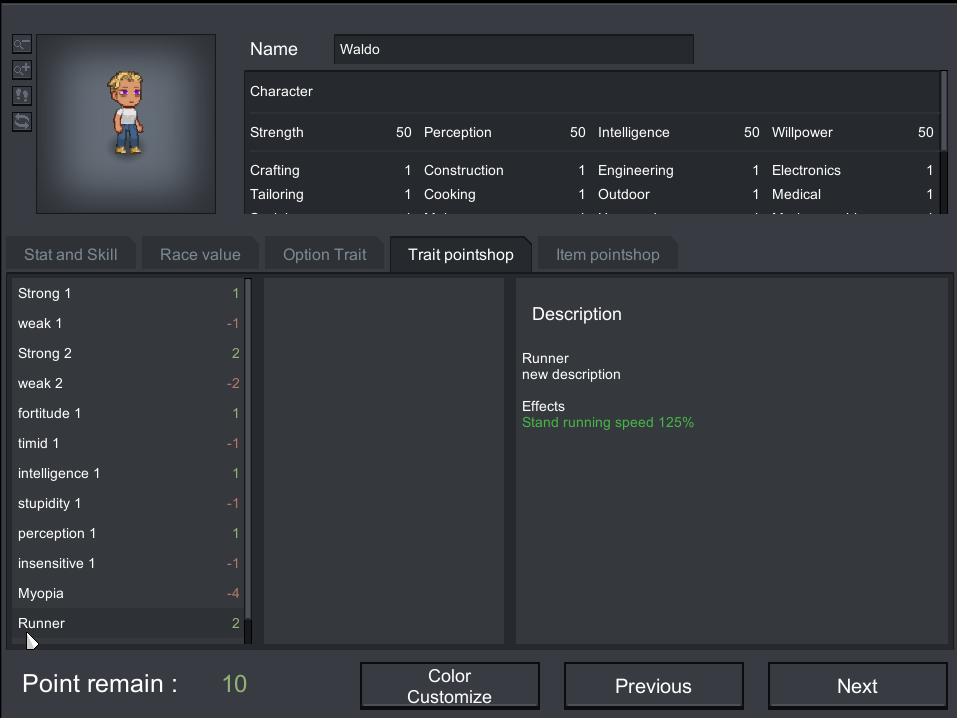957x718 pixels.
Task: Go back with the Previous button
Action: [653, 686]
